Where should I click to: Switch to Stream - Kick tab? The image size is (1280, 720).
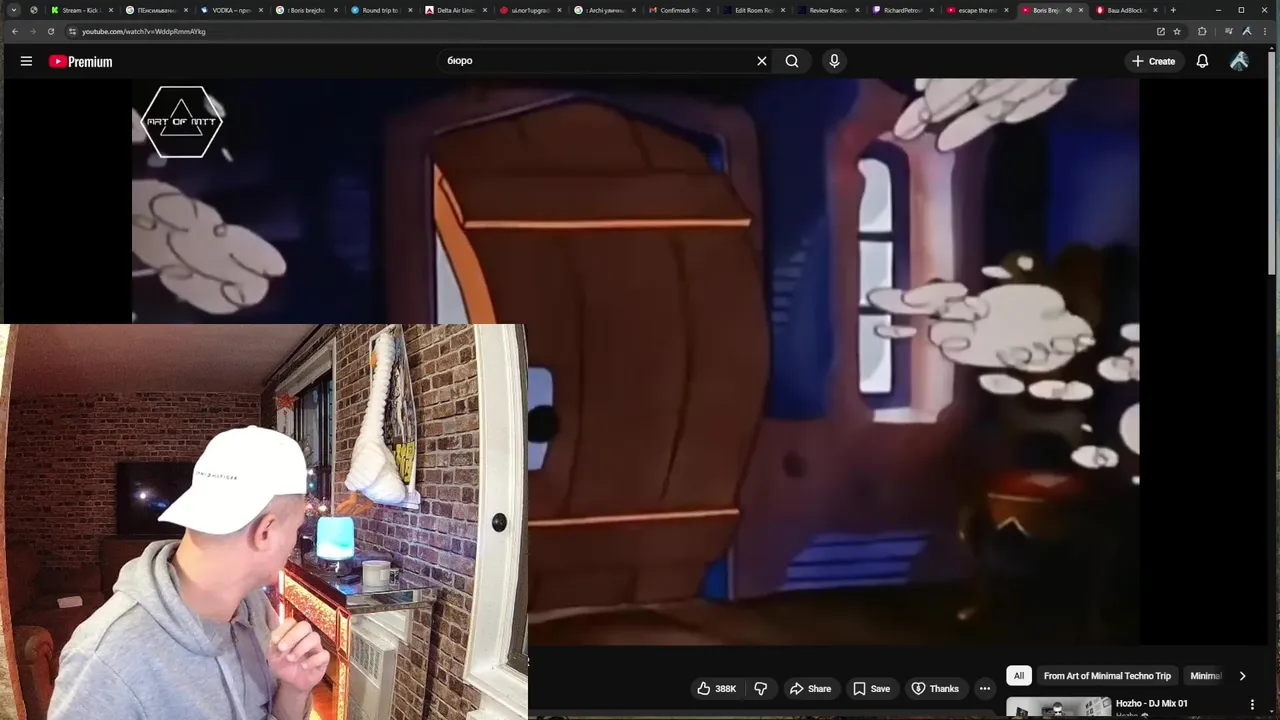tap(81, 10)
